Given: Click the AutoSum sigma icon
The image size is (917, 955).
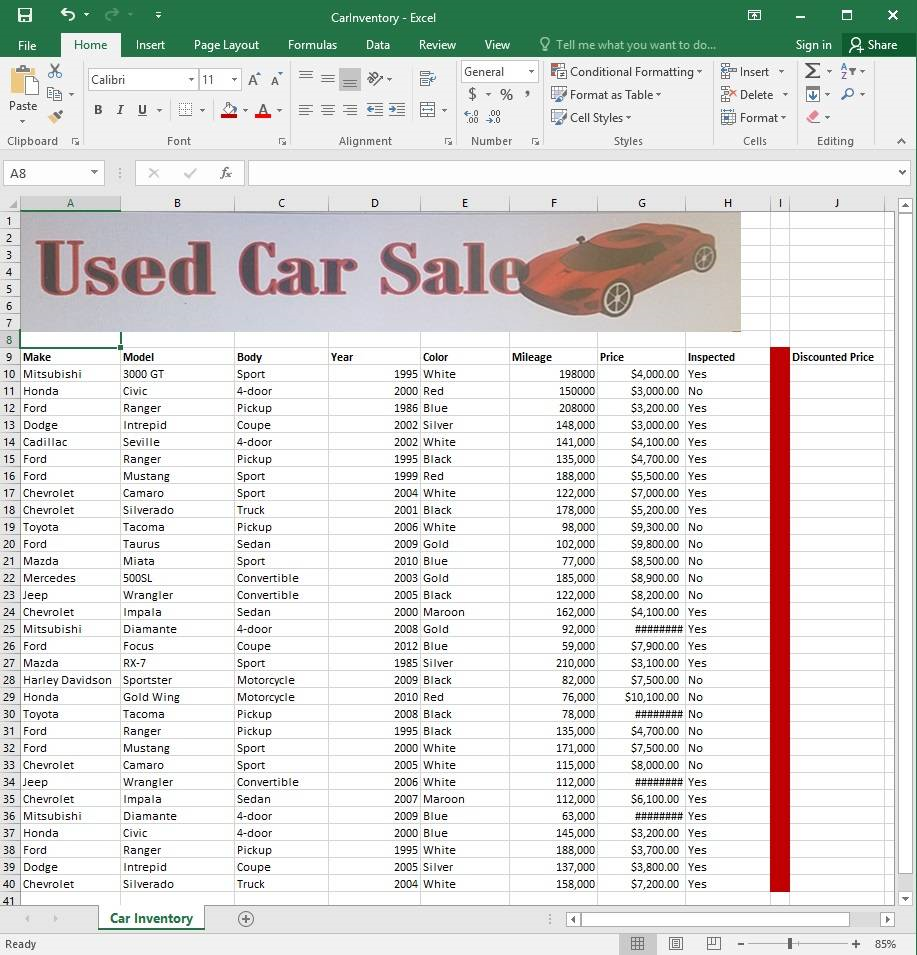Looking at the screenshot, I should [x=812, y=71].
